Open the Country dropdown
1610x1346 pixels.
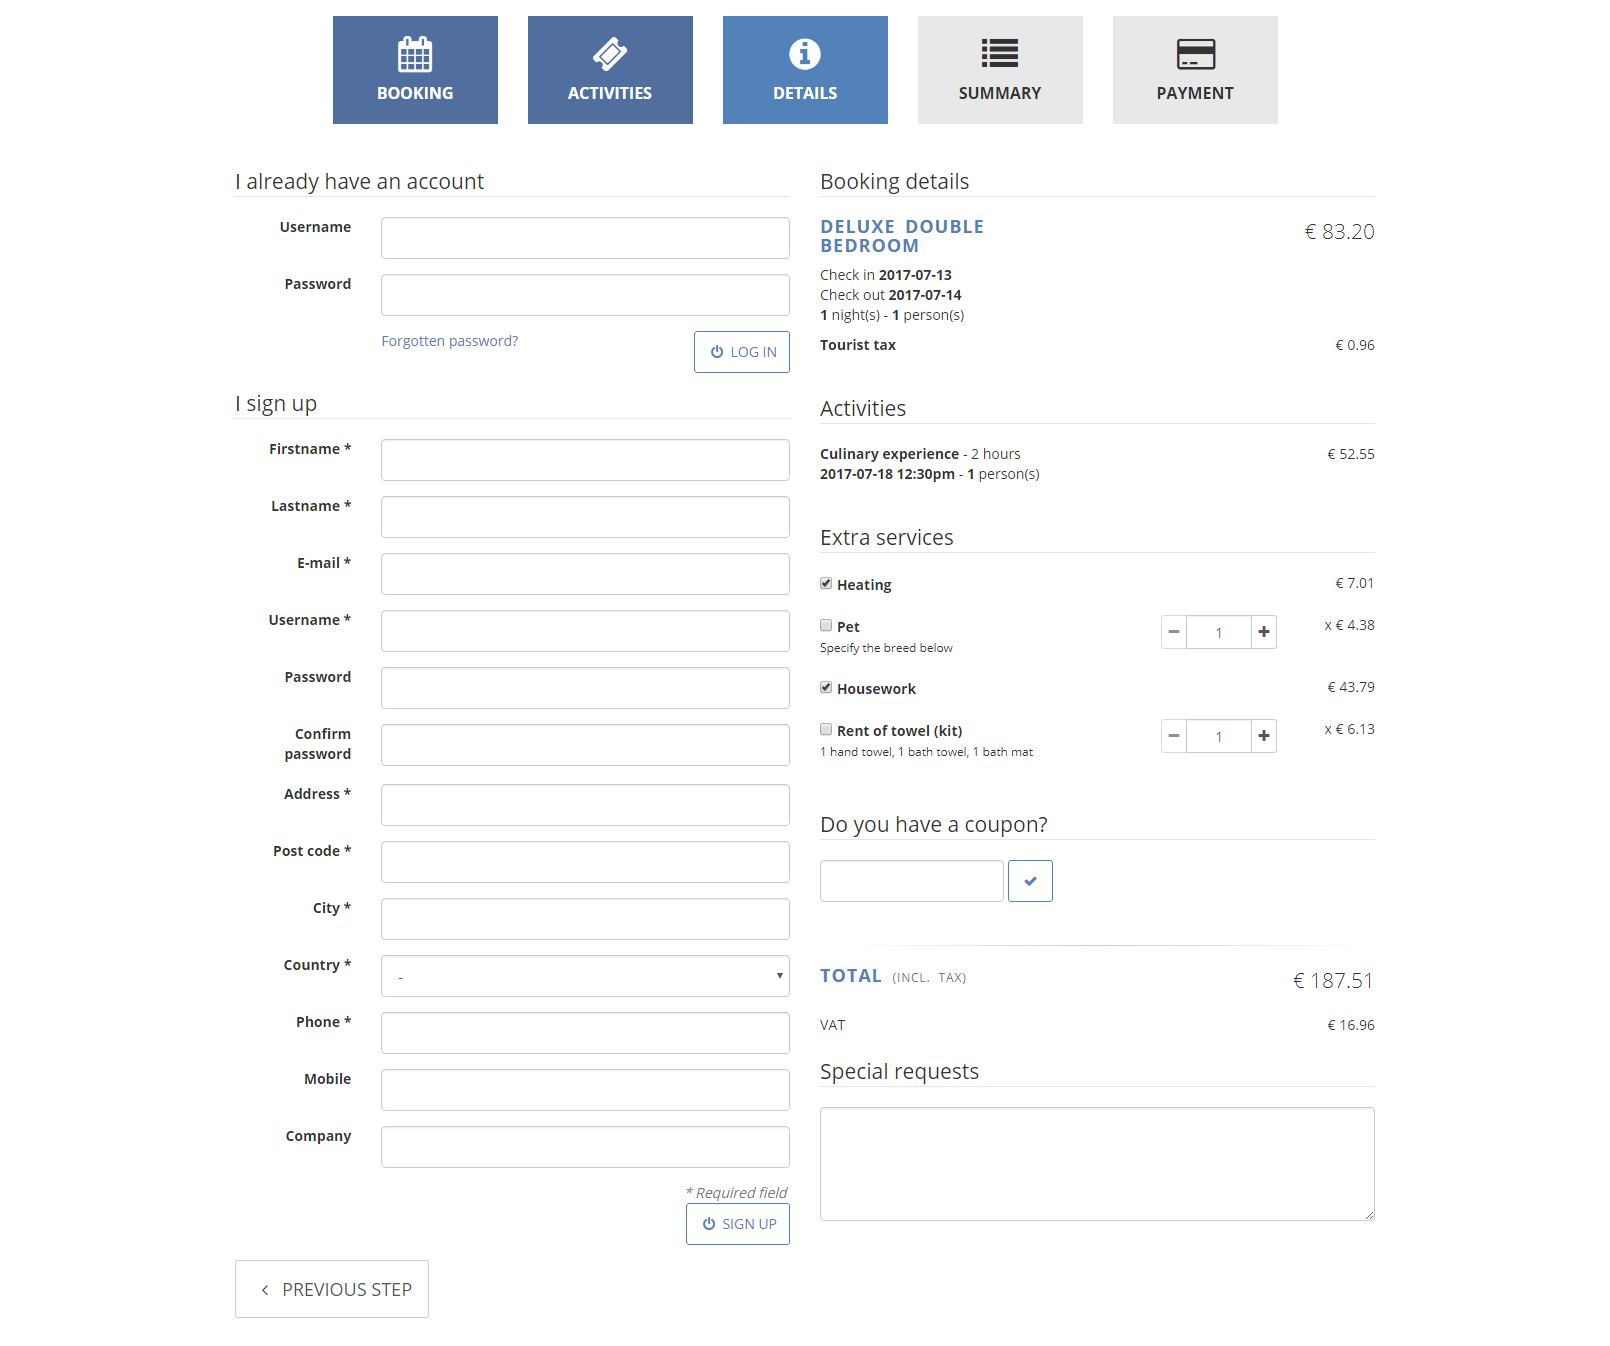585,976
